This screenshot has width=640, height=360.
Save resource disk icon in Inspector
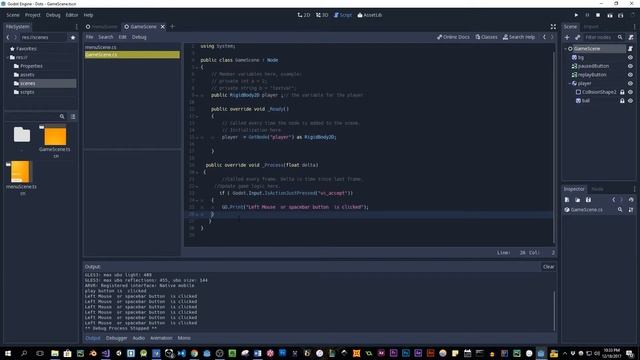click(x=588, y=200)
